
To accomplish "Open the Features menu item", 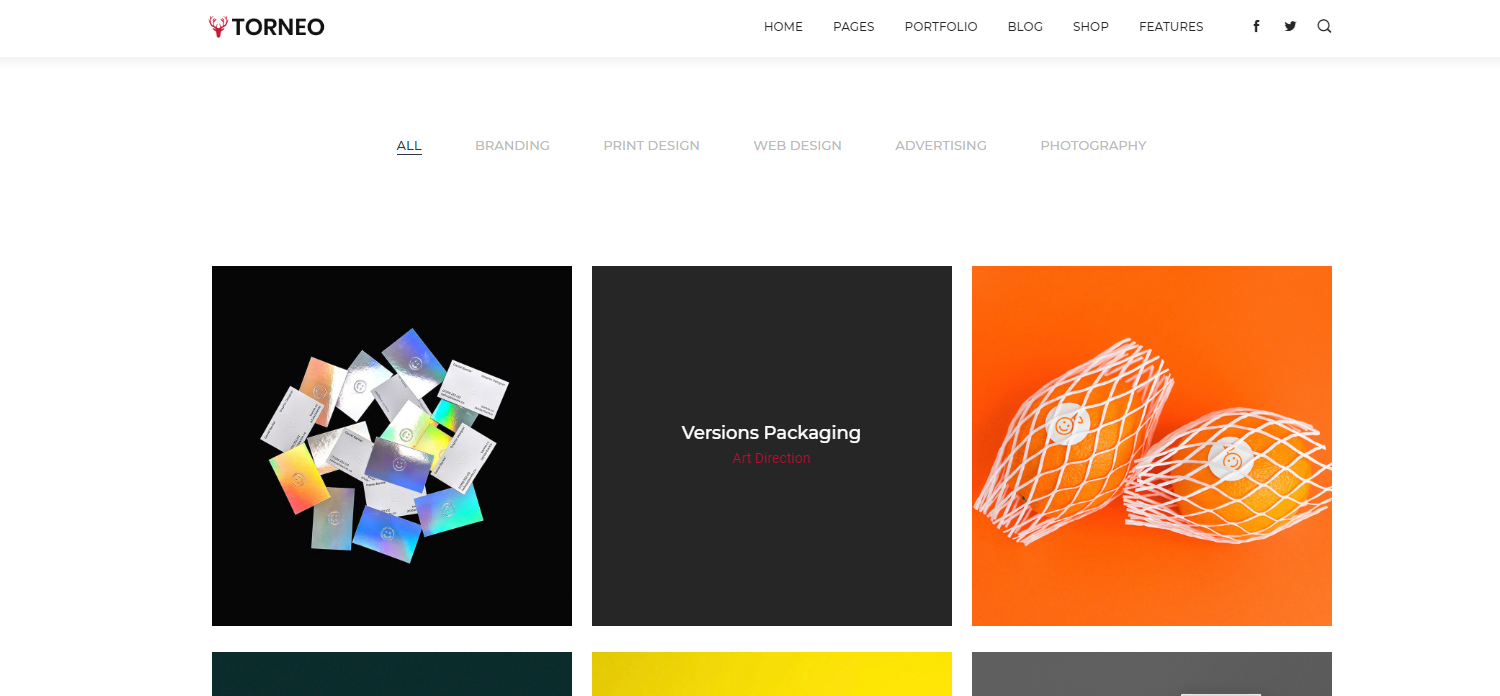I will 1171,27.
